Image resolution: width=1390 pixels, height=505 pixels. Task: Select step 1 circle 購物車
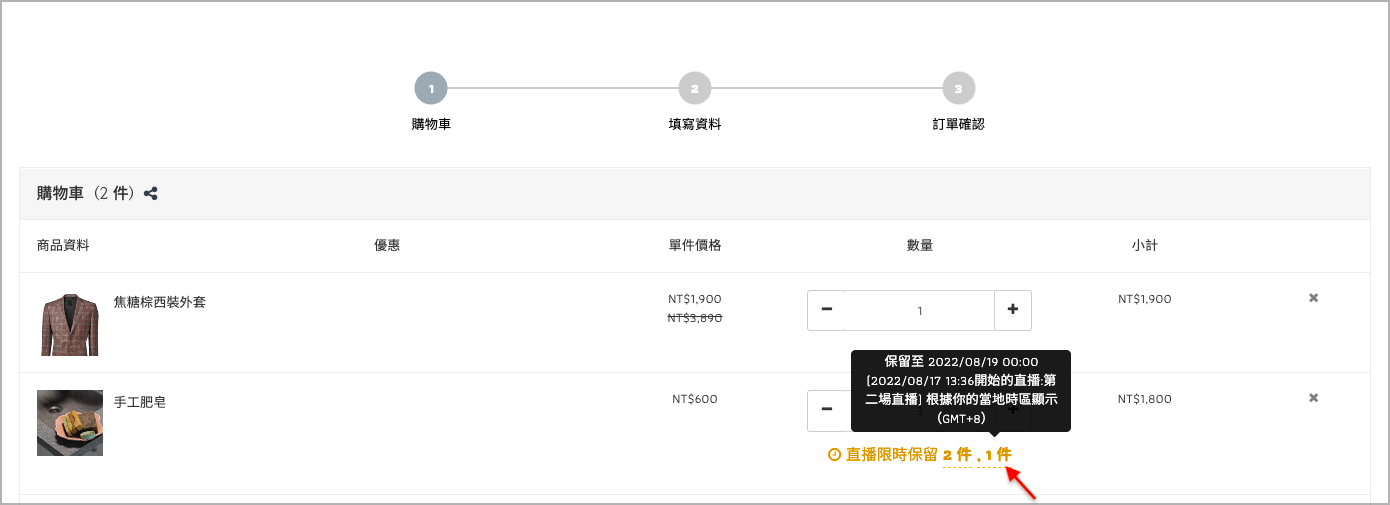pos(431,88)
